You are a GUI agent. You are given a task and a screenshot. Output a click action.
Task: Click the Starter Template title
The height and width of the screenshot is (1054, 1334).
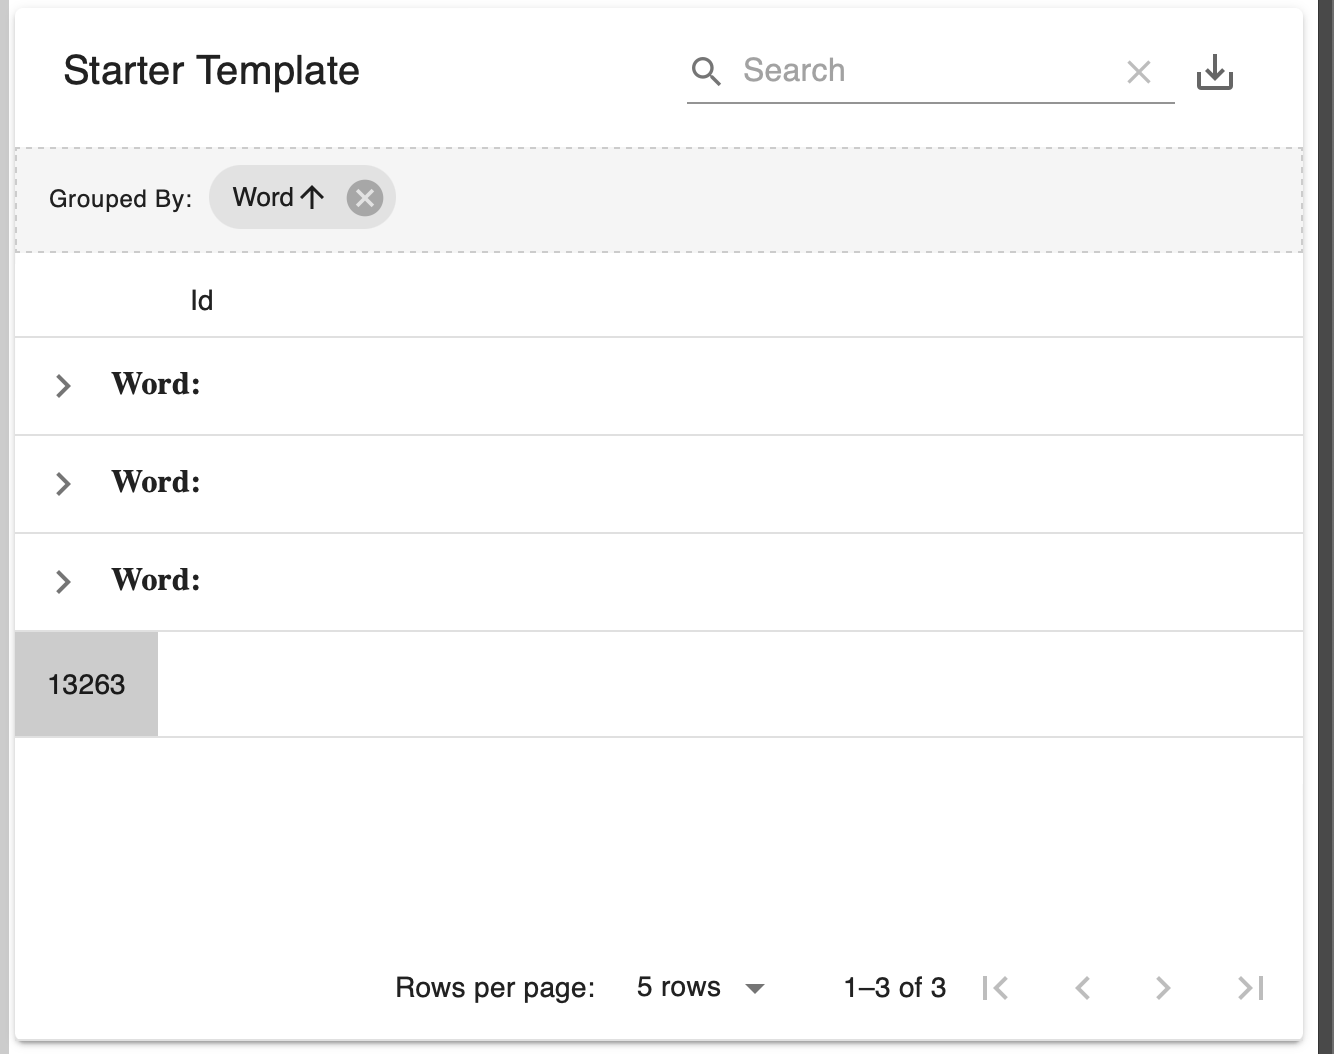[211, 70]
